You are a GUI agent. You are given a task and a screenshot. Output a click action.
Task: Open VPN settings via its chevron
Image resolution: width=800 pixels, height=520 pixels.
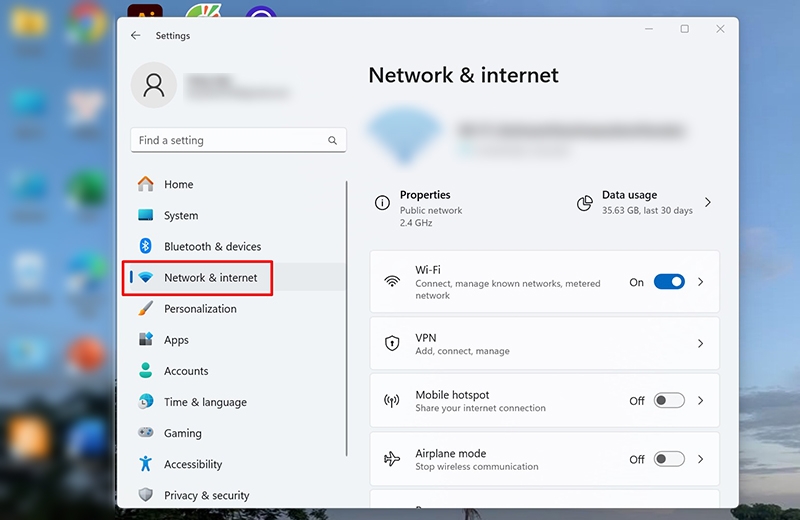[x=701, y=343]
